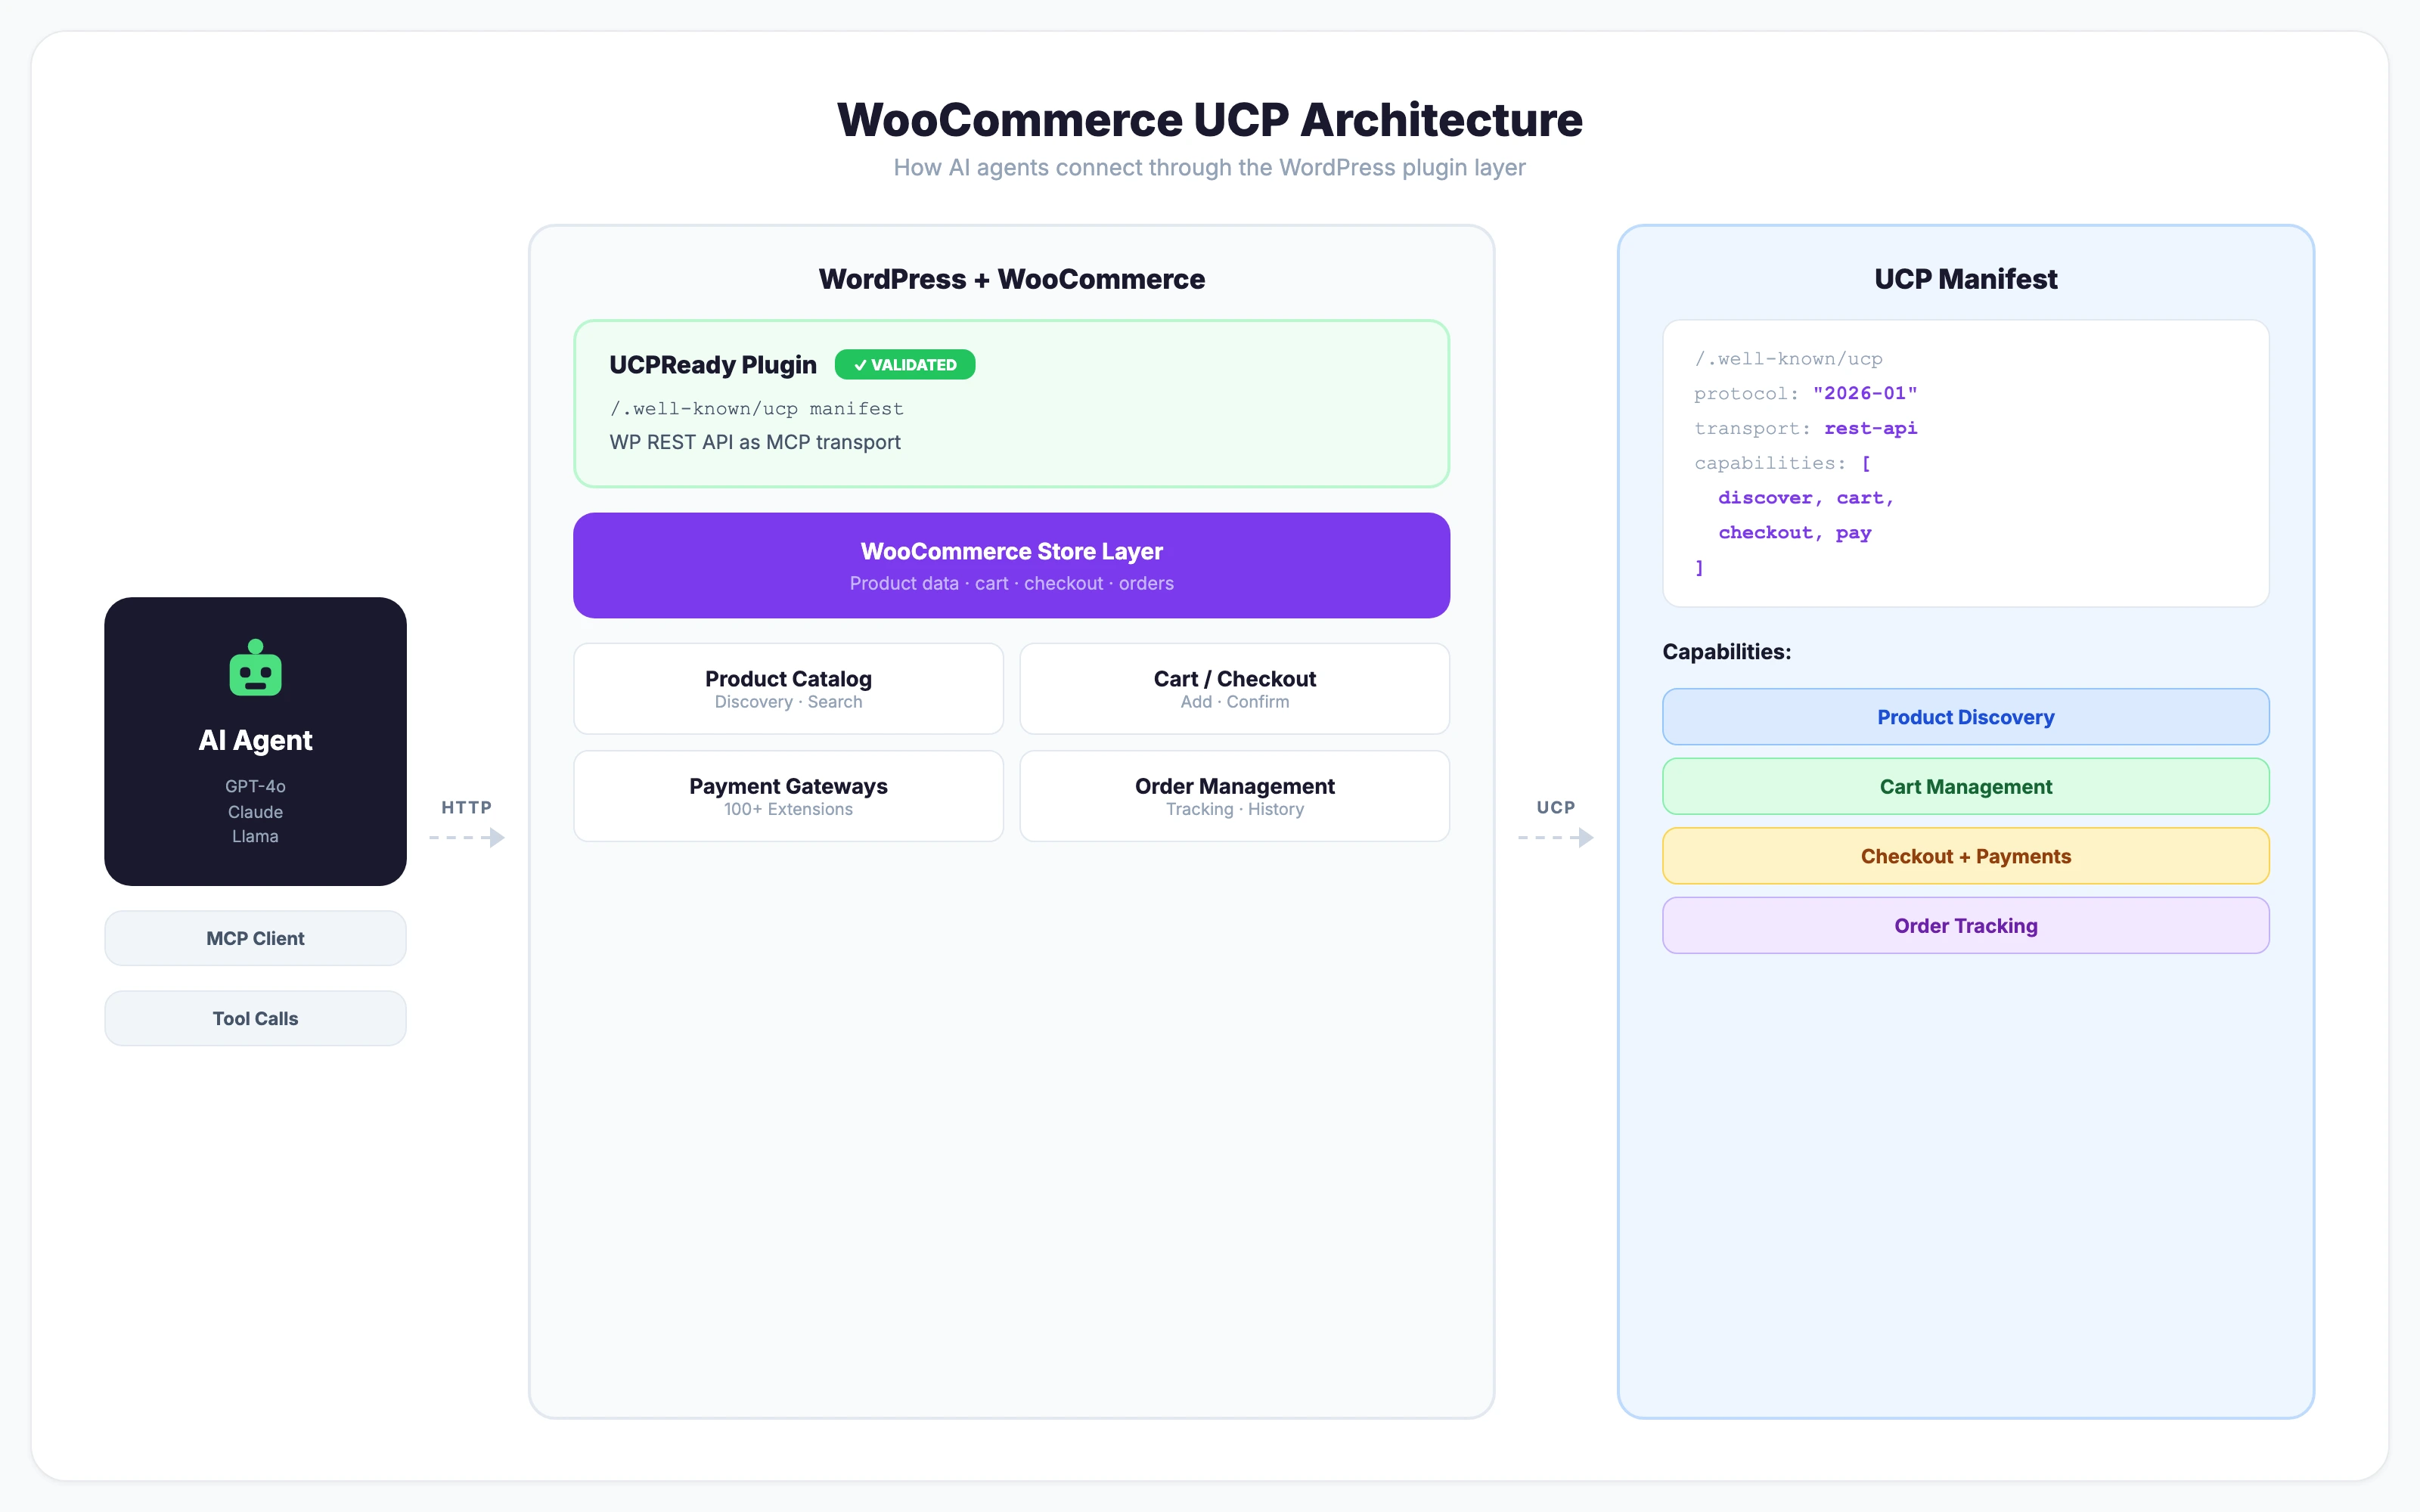Click '/.well-known/ucp manifest' line in plugin box
The height and width of the screenshot is (1512, 2420).
(x=756, y=408)
